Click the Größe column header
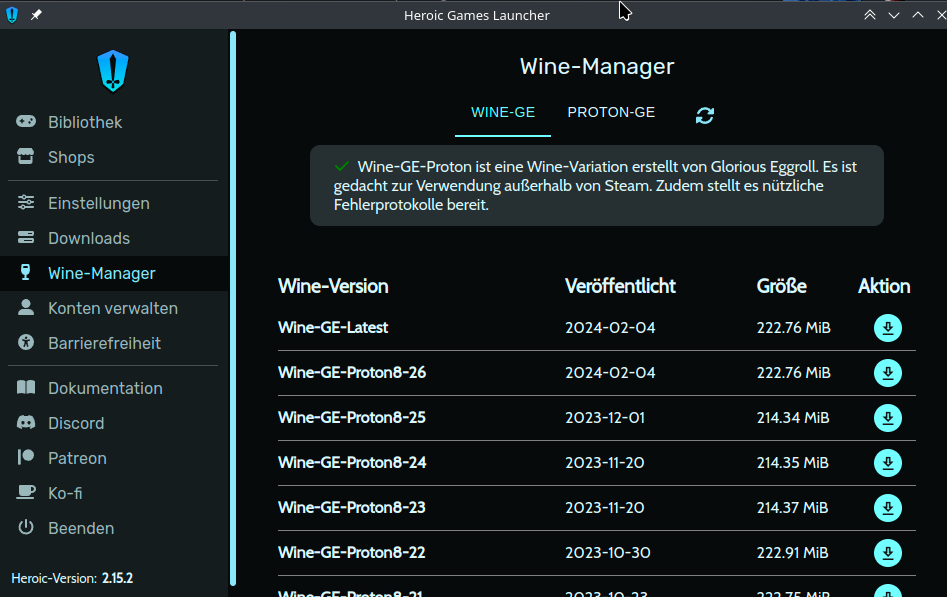Screen dimensions: 947x597 782,286
